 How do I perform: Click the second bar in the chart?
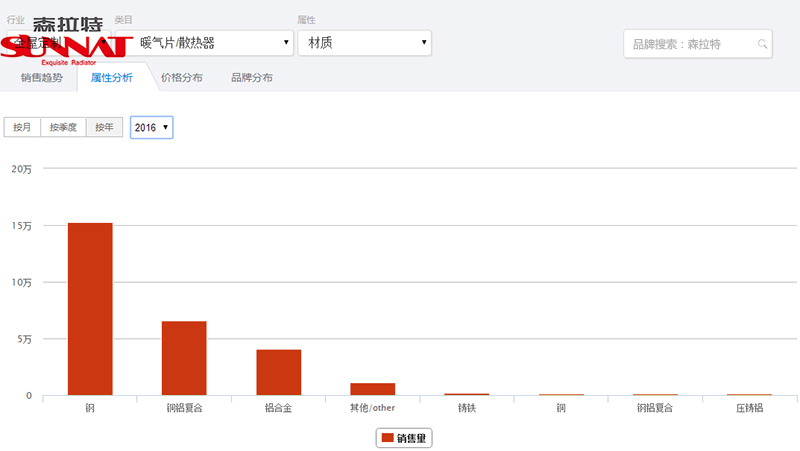coord(184,358)
